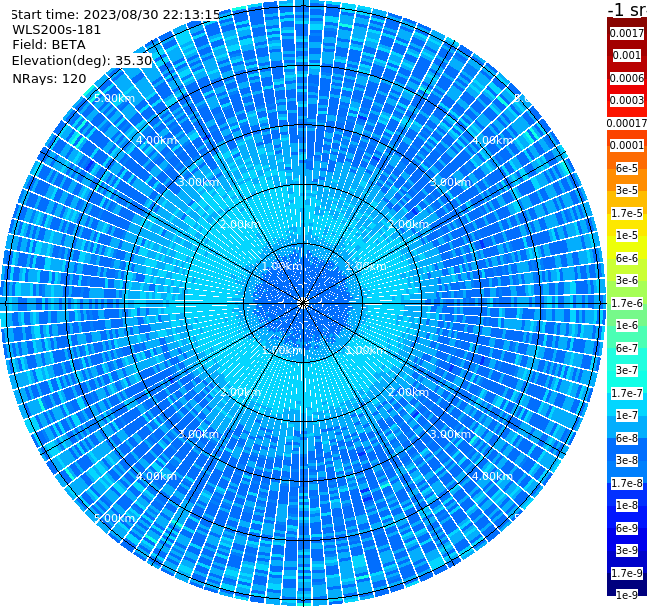Click the 6e-6 colorbar label
Image resolution: width=647 pixels, height=607 pixels.
[627, 258]
